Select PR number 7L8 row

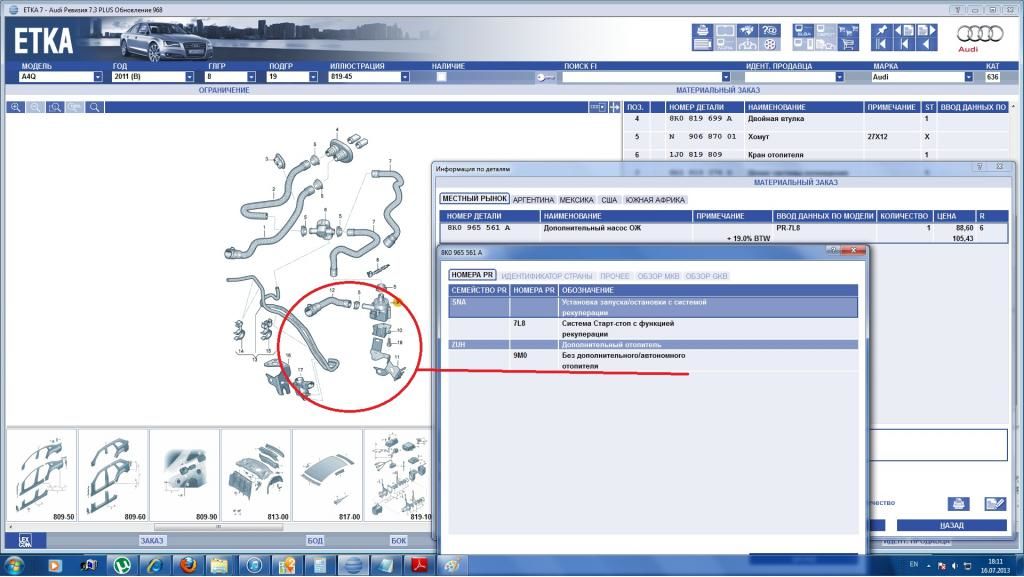click(x=653, y=328)
